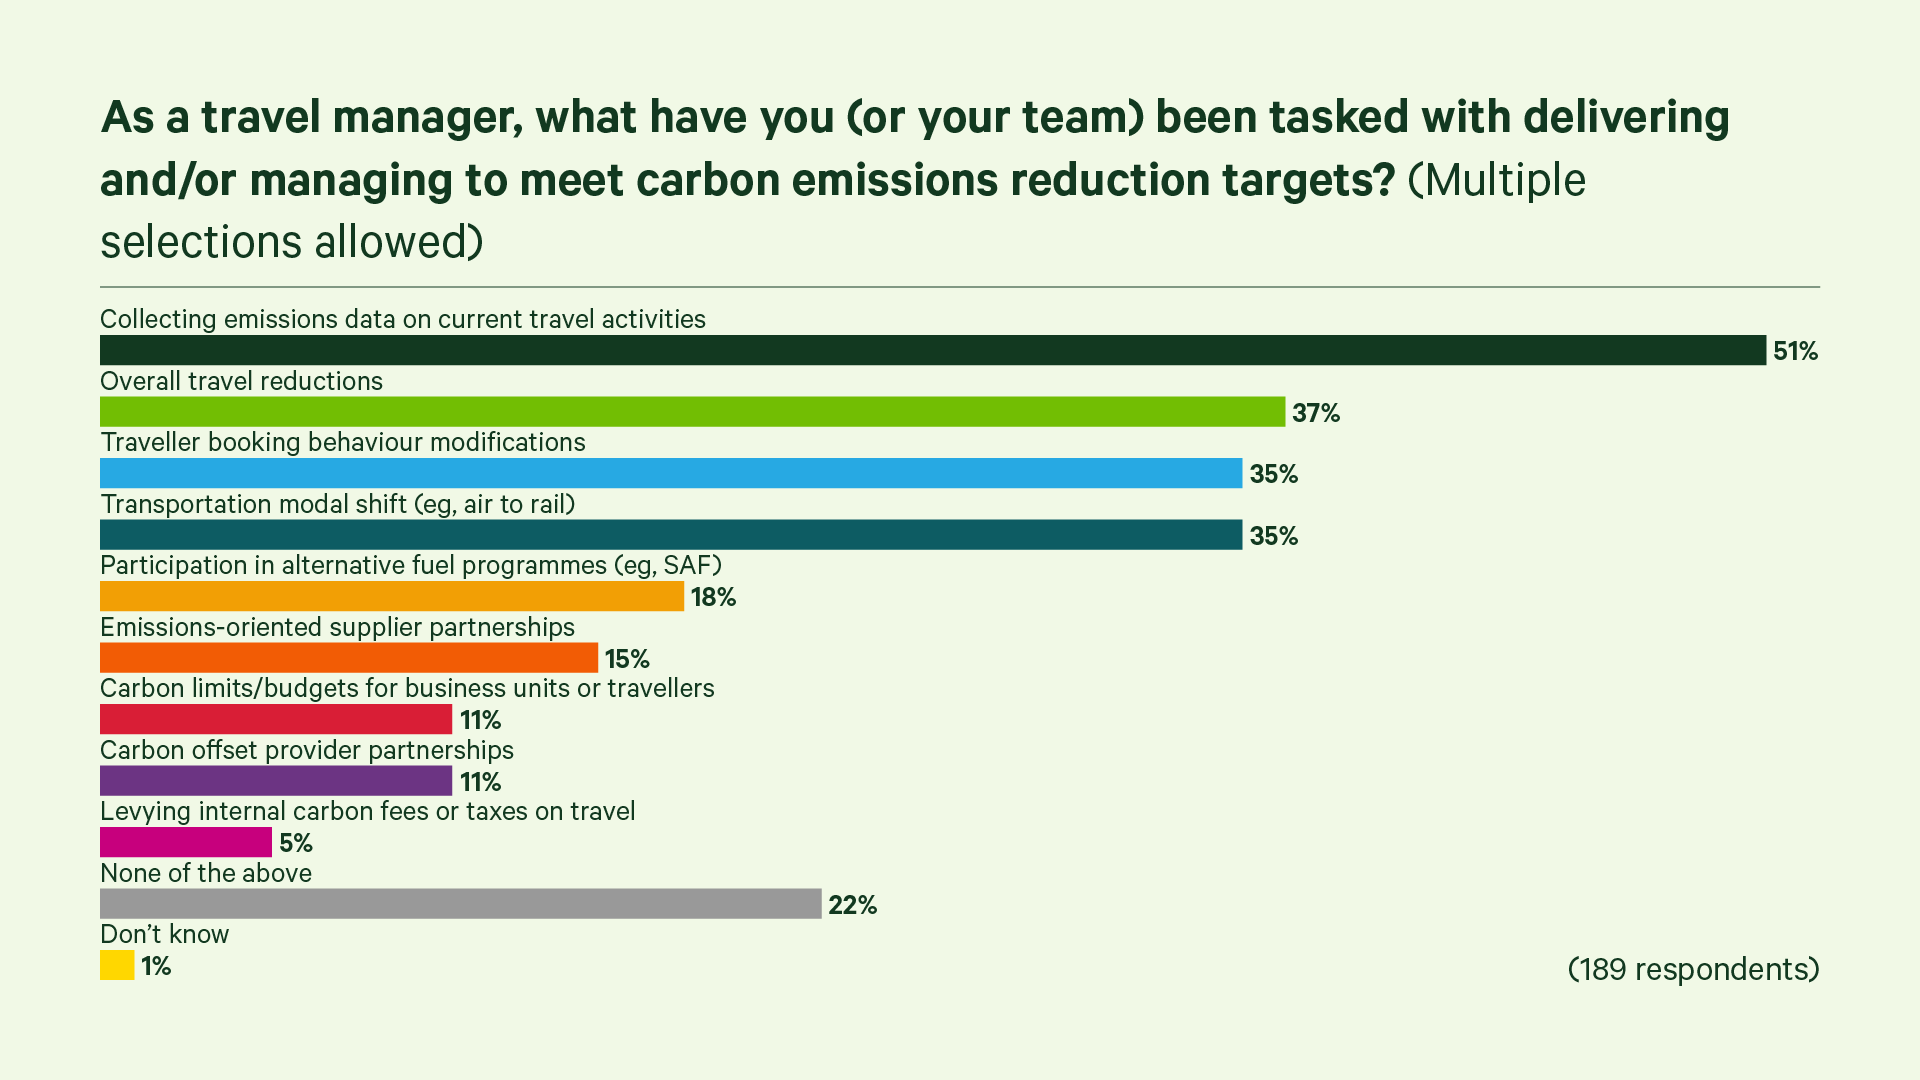1920x1080 pixels.
Task: Click the dark green 51% bar
Action: [x=932, y=350]
